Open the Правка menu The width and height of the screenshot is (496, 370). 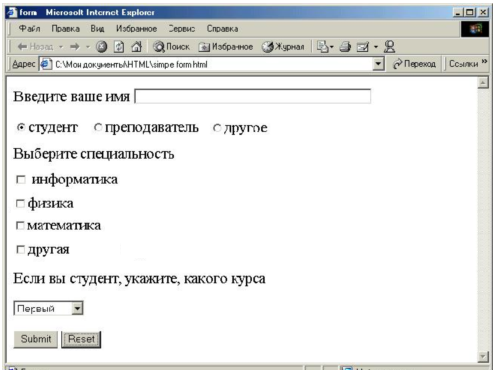coord(66,29)
